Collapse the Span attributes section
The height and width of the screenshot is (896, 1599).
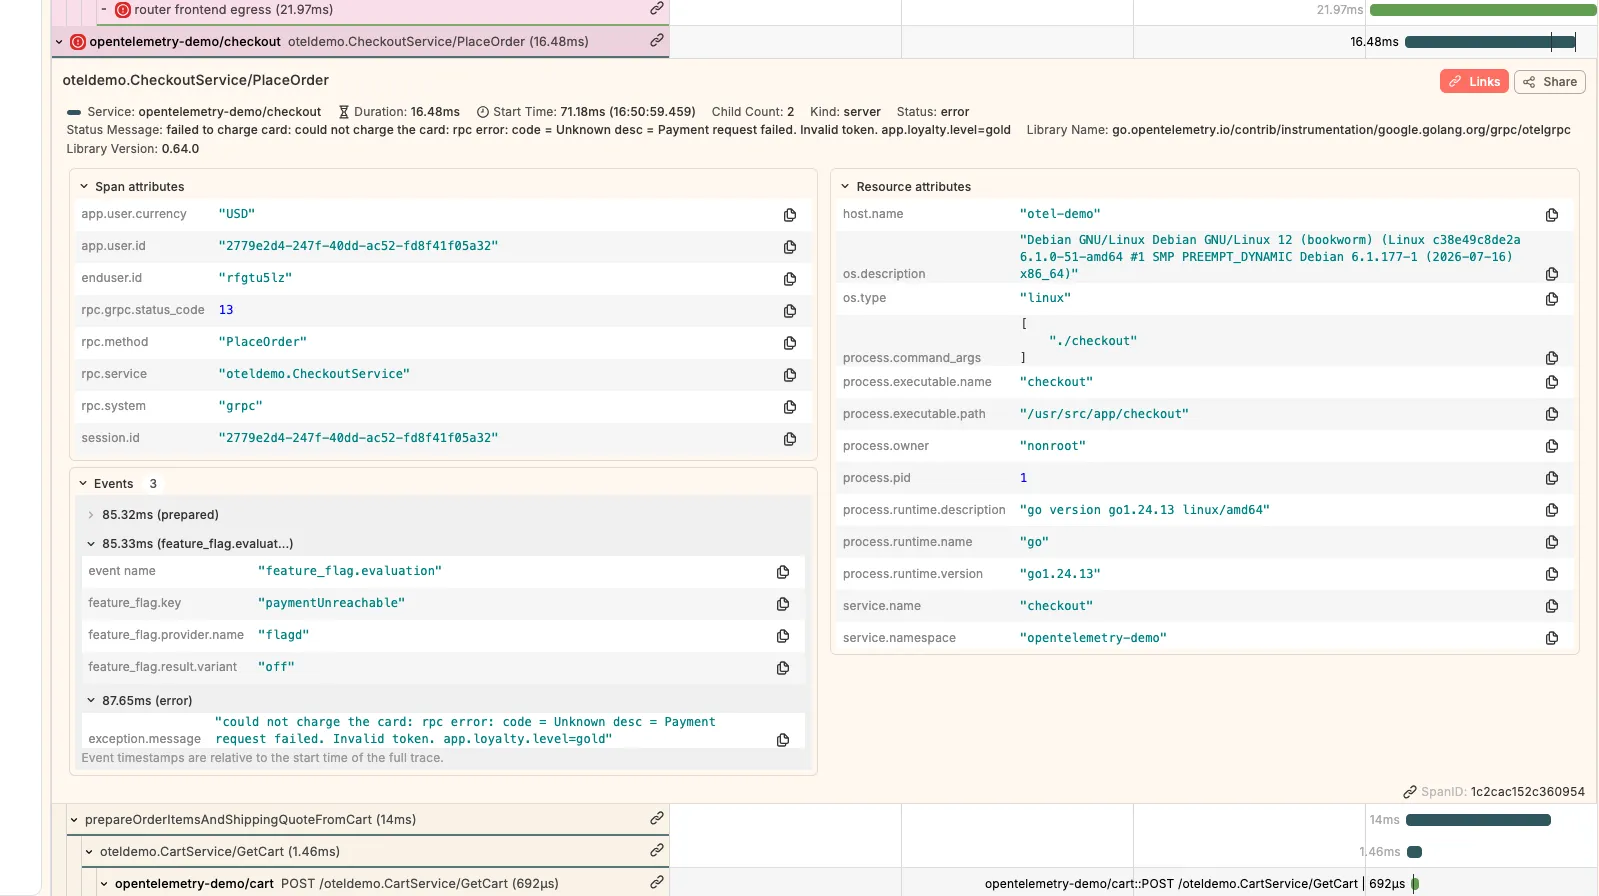coord(84,187)
